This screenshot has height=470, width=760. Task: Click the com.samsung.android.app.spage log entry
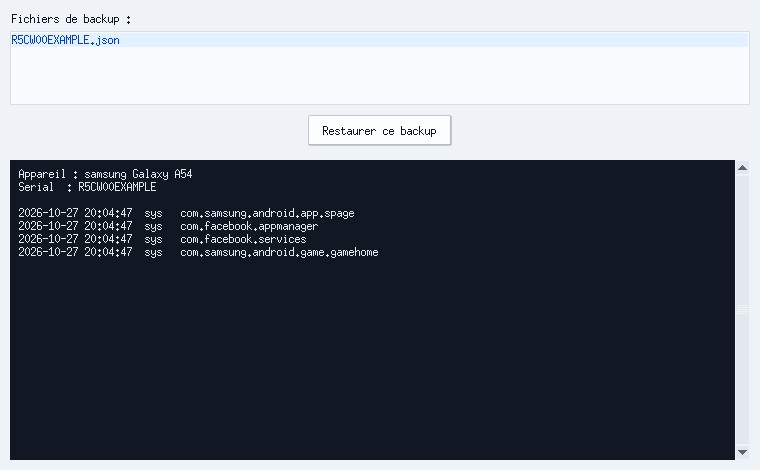[186, 213]
